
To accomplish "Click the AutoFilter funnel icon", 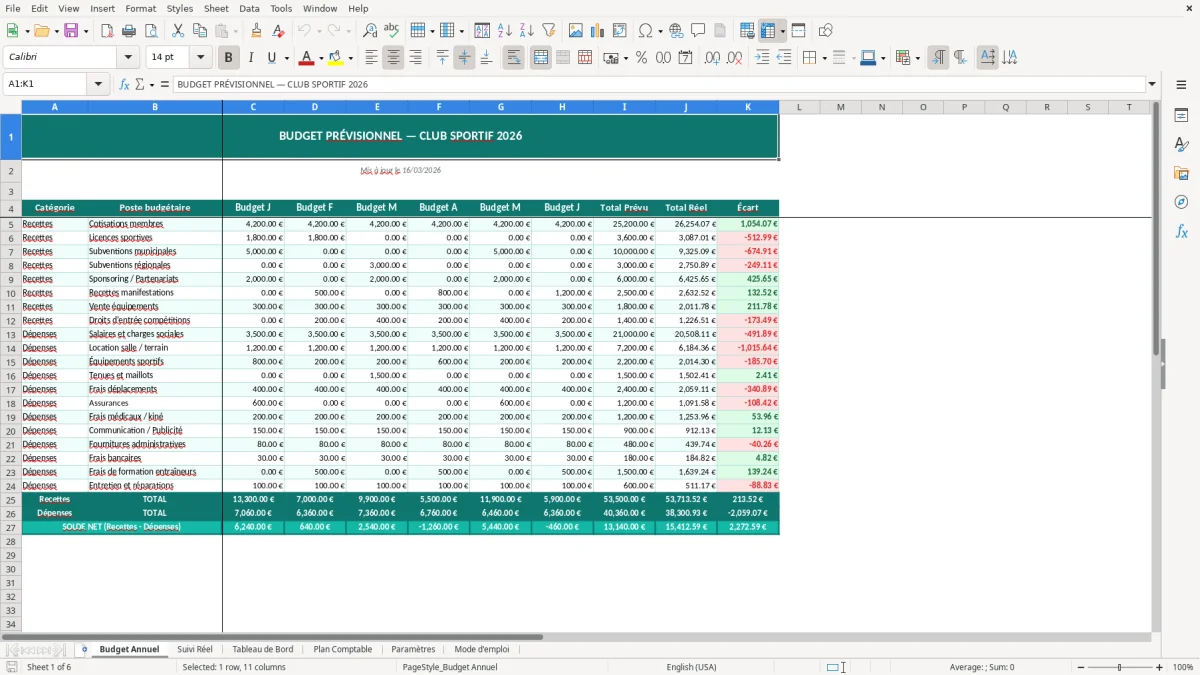I will coord(549,31).
